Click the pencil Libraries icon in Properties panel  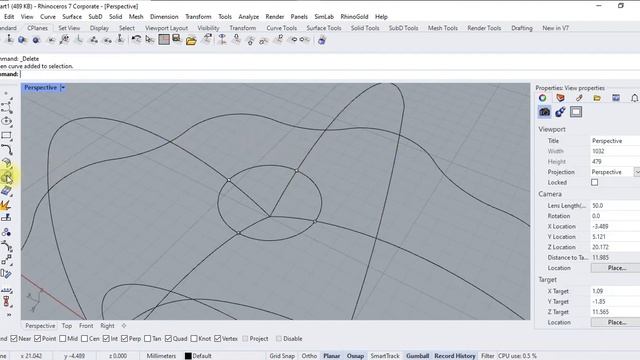pyautogui.click(x=579, y=98)
